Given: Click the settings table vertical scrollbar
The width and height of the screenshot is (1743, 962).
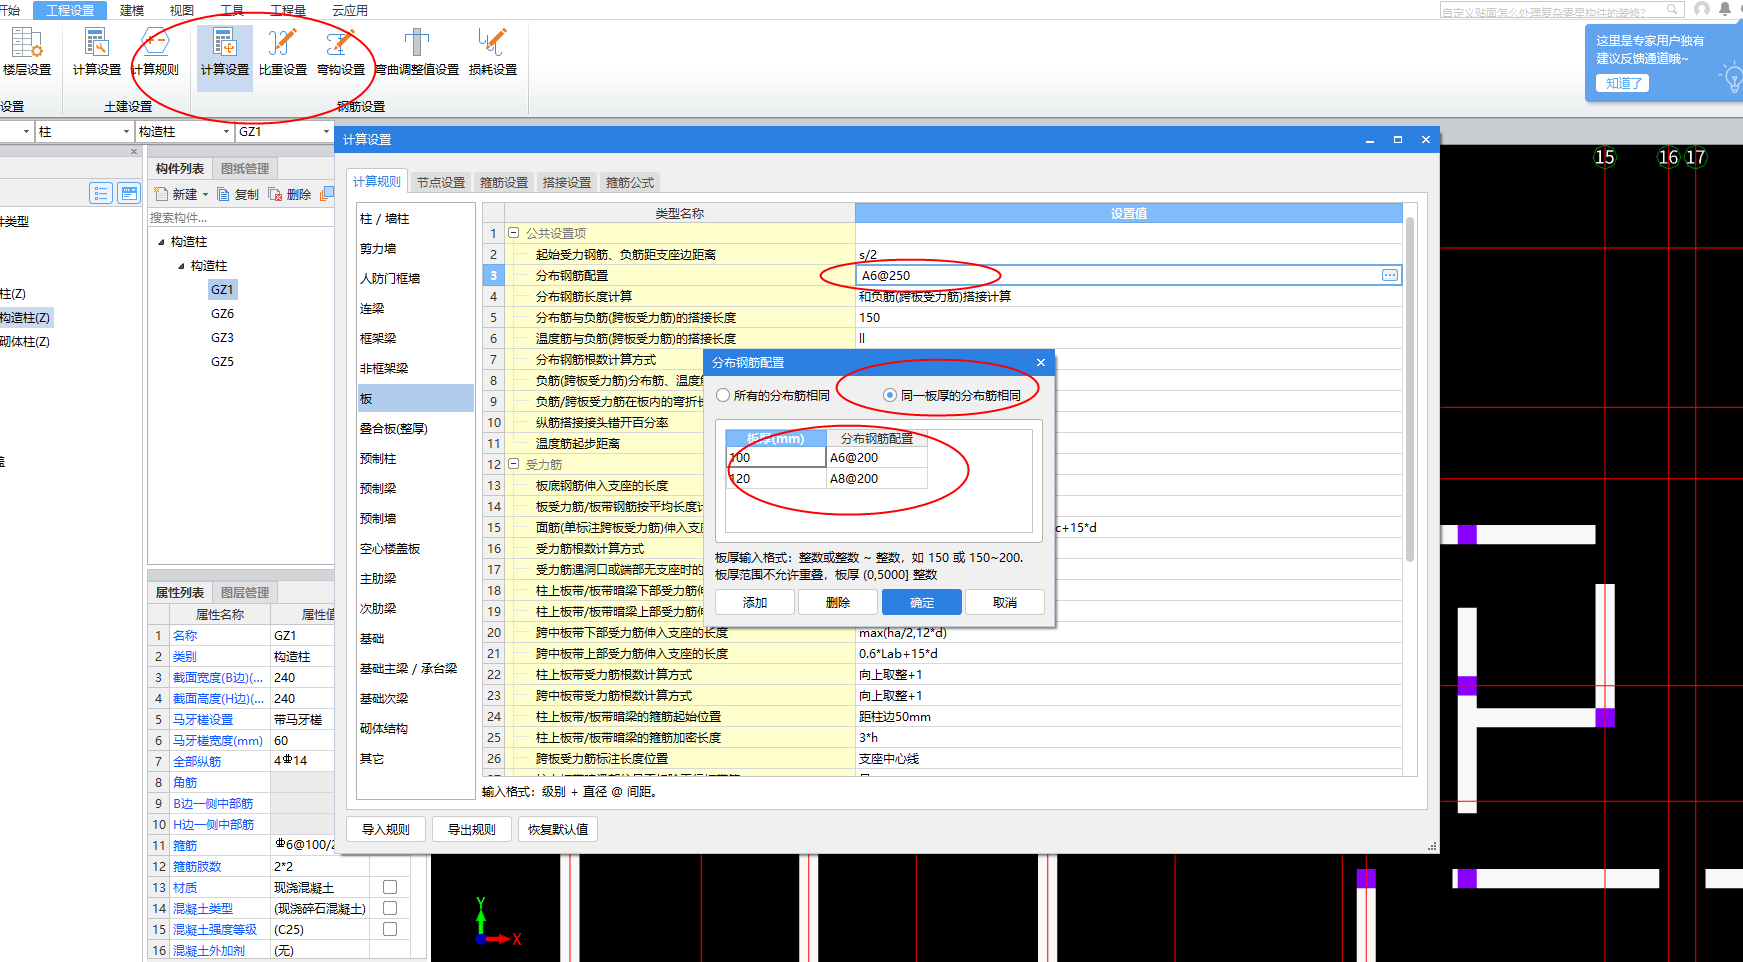Looking at the screenshot, I should point(1410,390).
